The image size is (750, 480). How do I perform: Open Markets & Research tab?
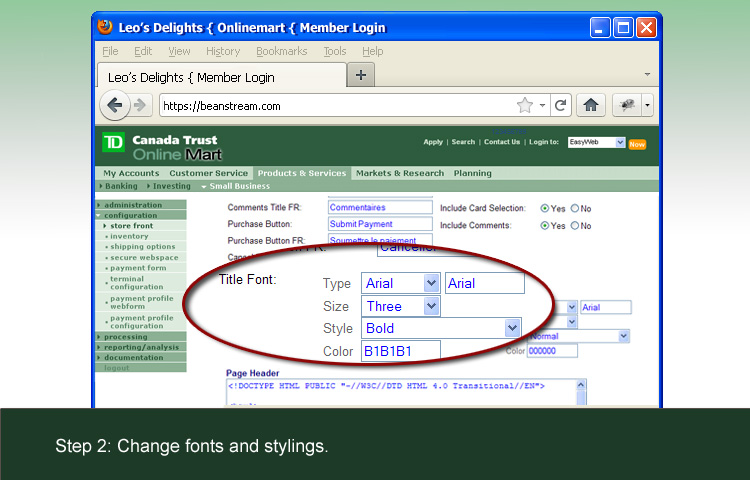[400, 173]
